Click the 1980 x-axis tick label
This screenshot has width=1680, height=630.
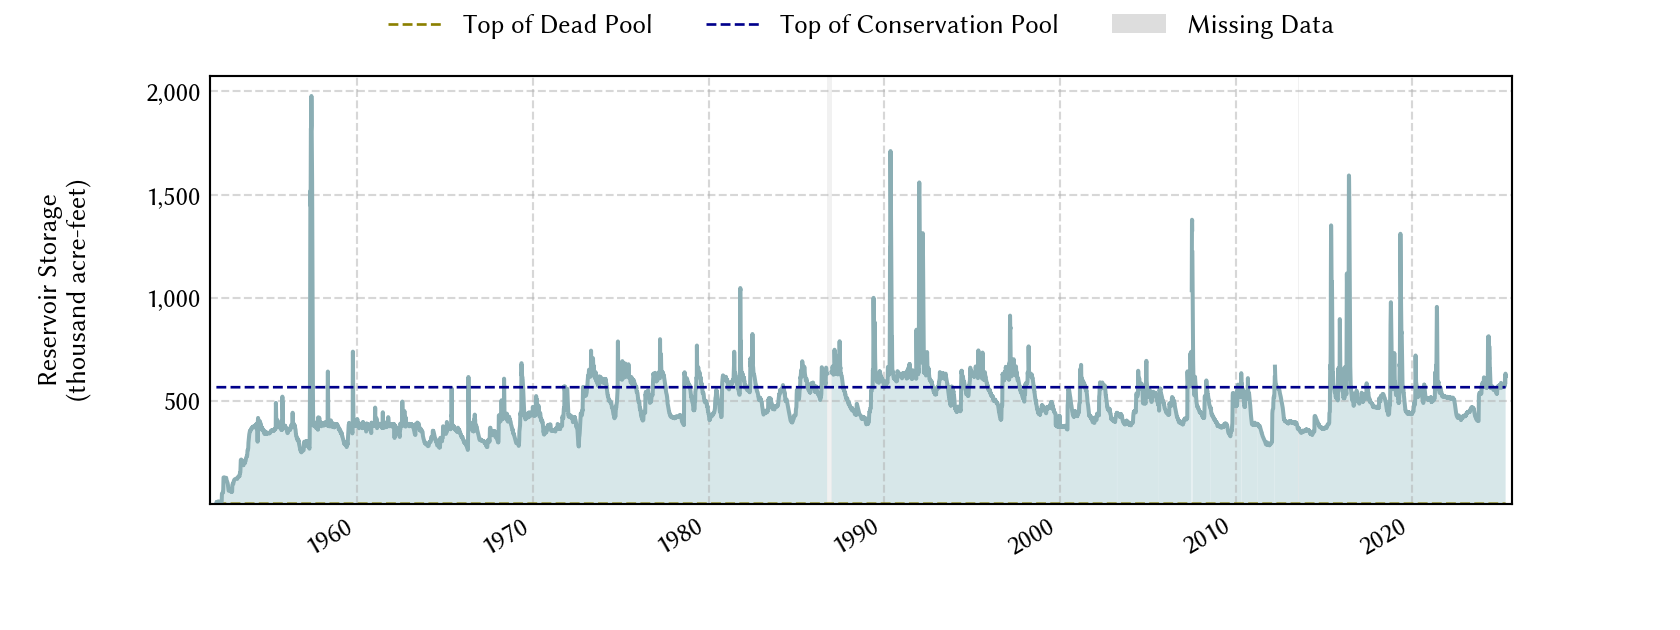[681, 537]
